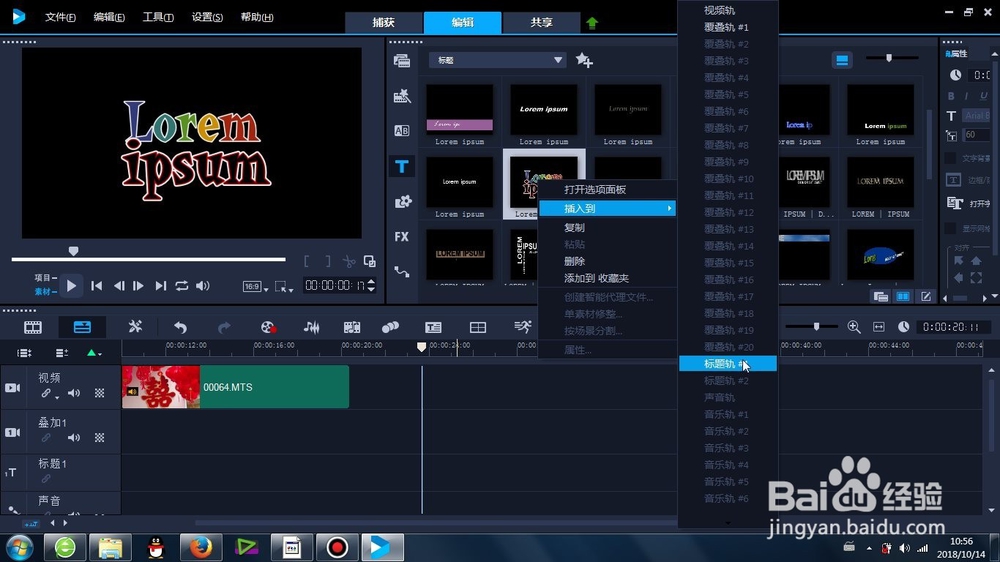Image resolution: width=1000 pixels, height=562 pixels.
Task: Choose 标题轨 #1 from the submenu
Action: (728, 364)
